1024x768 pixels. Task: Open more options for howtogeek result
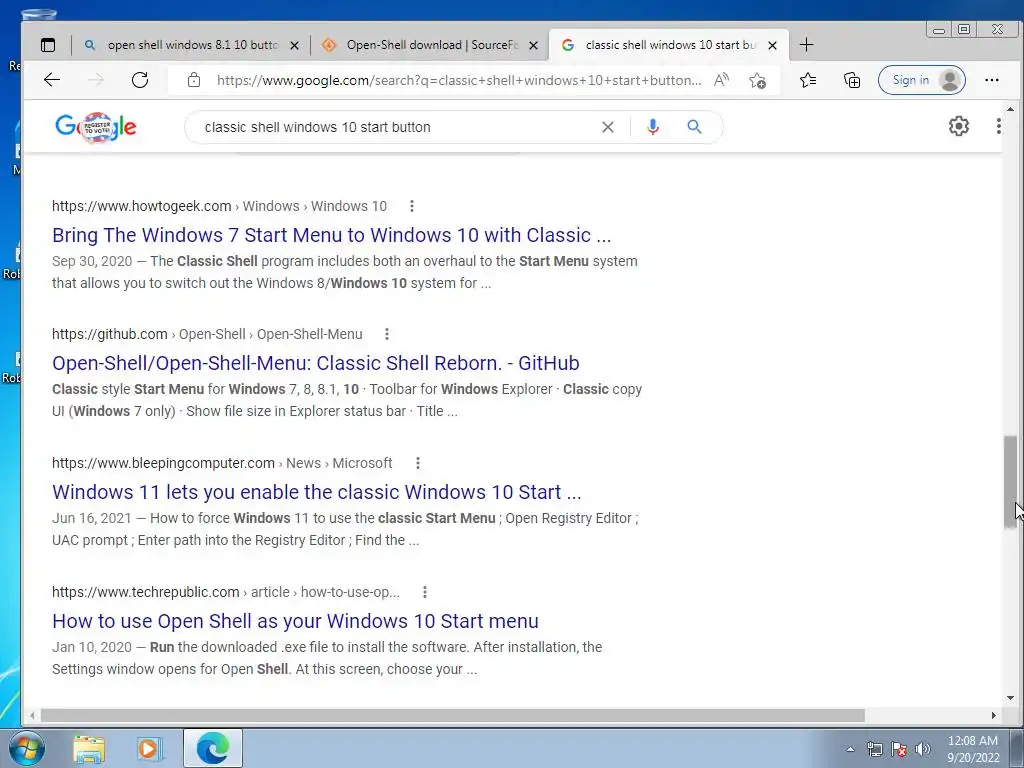411,206
